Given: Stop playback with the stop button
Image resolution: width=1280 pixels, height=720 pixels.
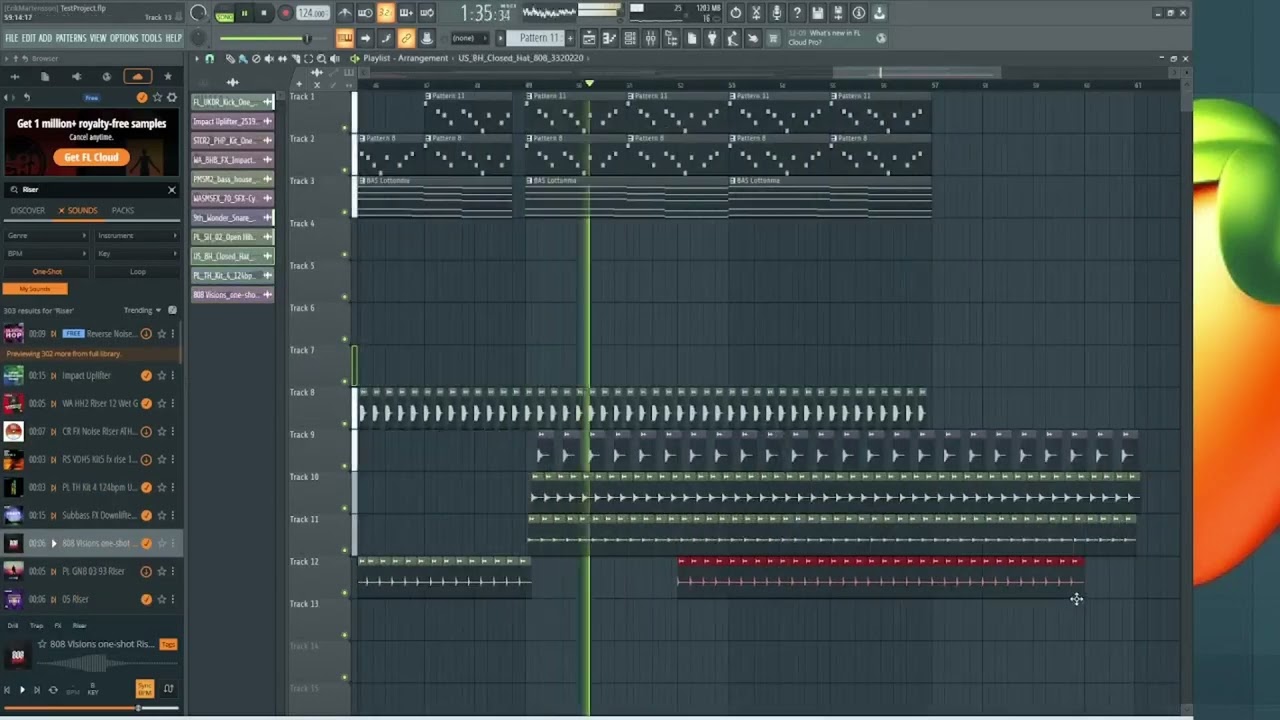Looking at the screenshot, I should click(264, 13).
